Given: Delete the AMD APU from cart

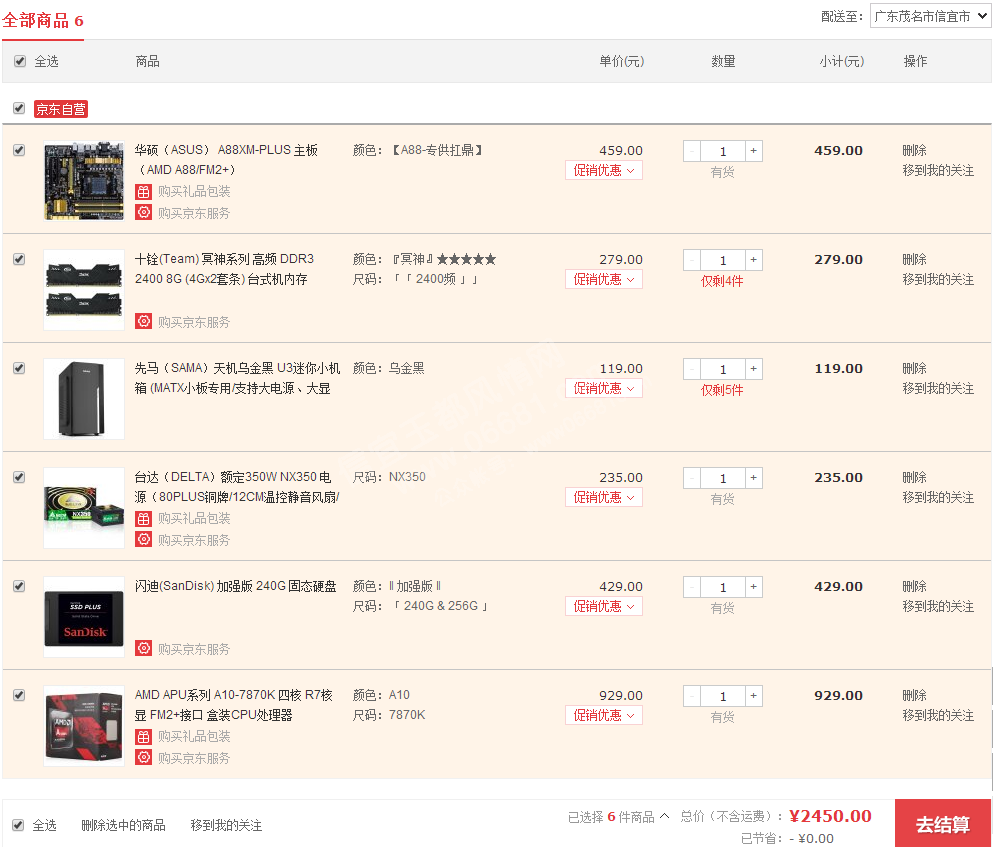Looking at the screenshot, I should pos(914,695).
